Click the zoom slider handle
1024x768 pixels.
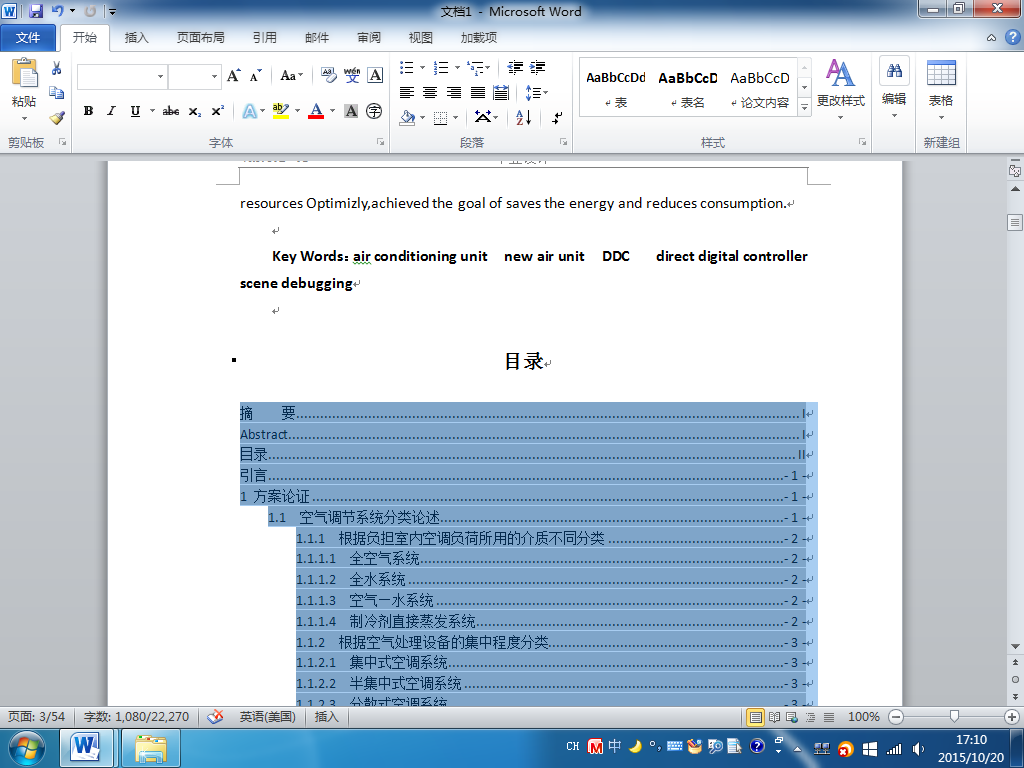click(954, 717)
